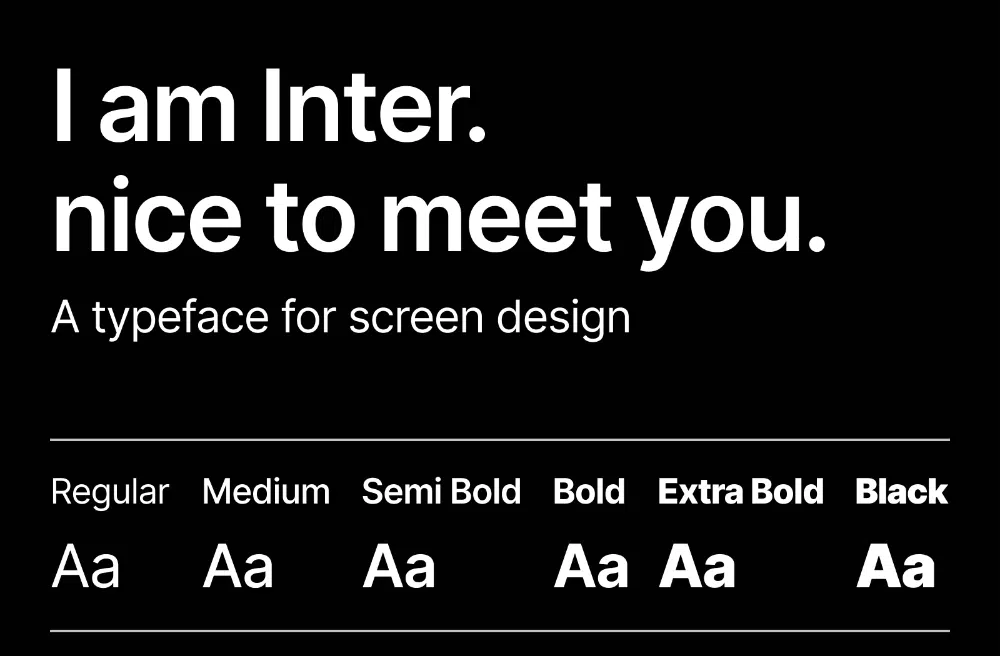Select the "A typeface for screen design" subtitle
Viewport: 1000px width, 656px height.
click(x=341, y=318)
